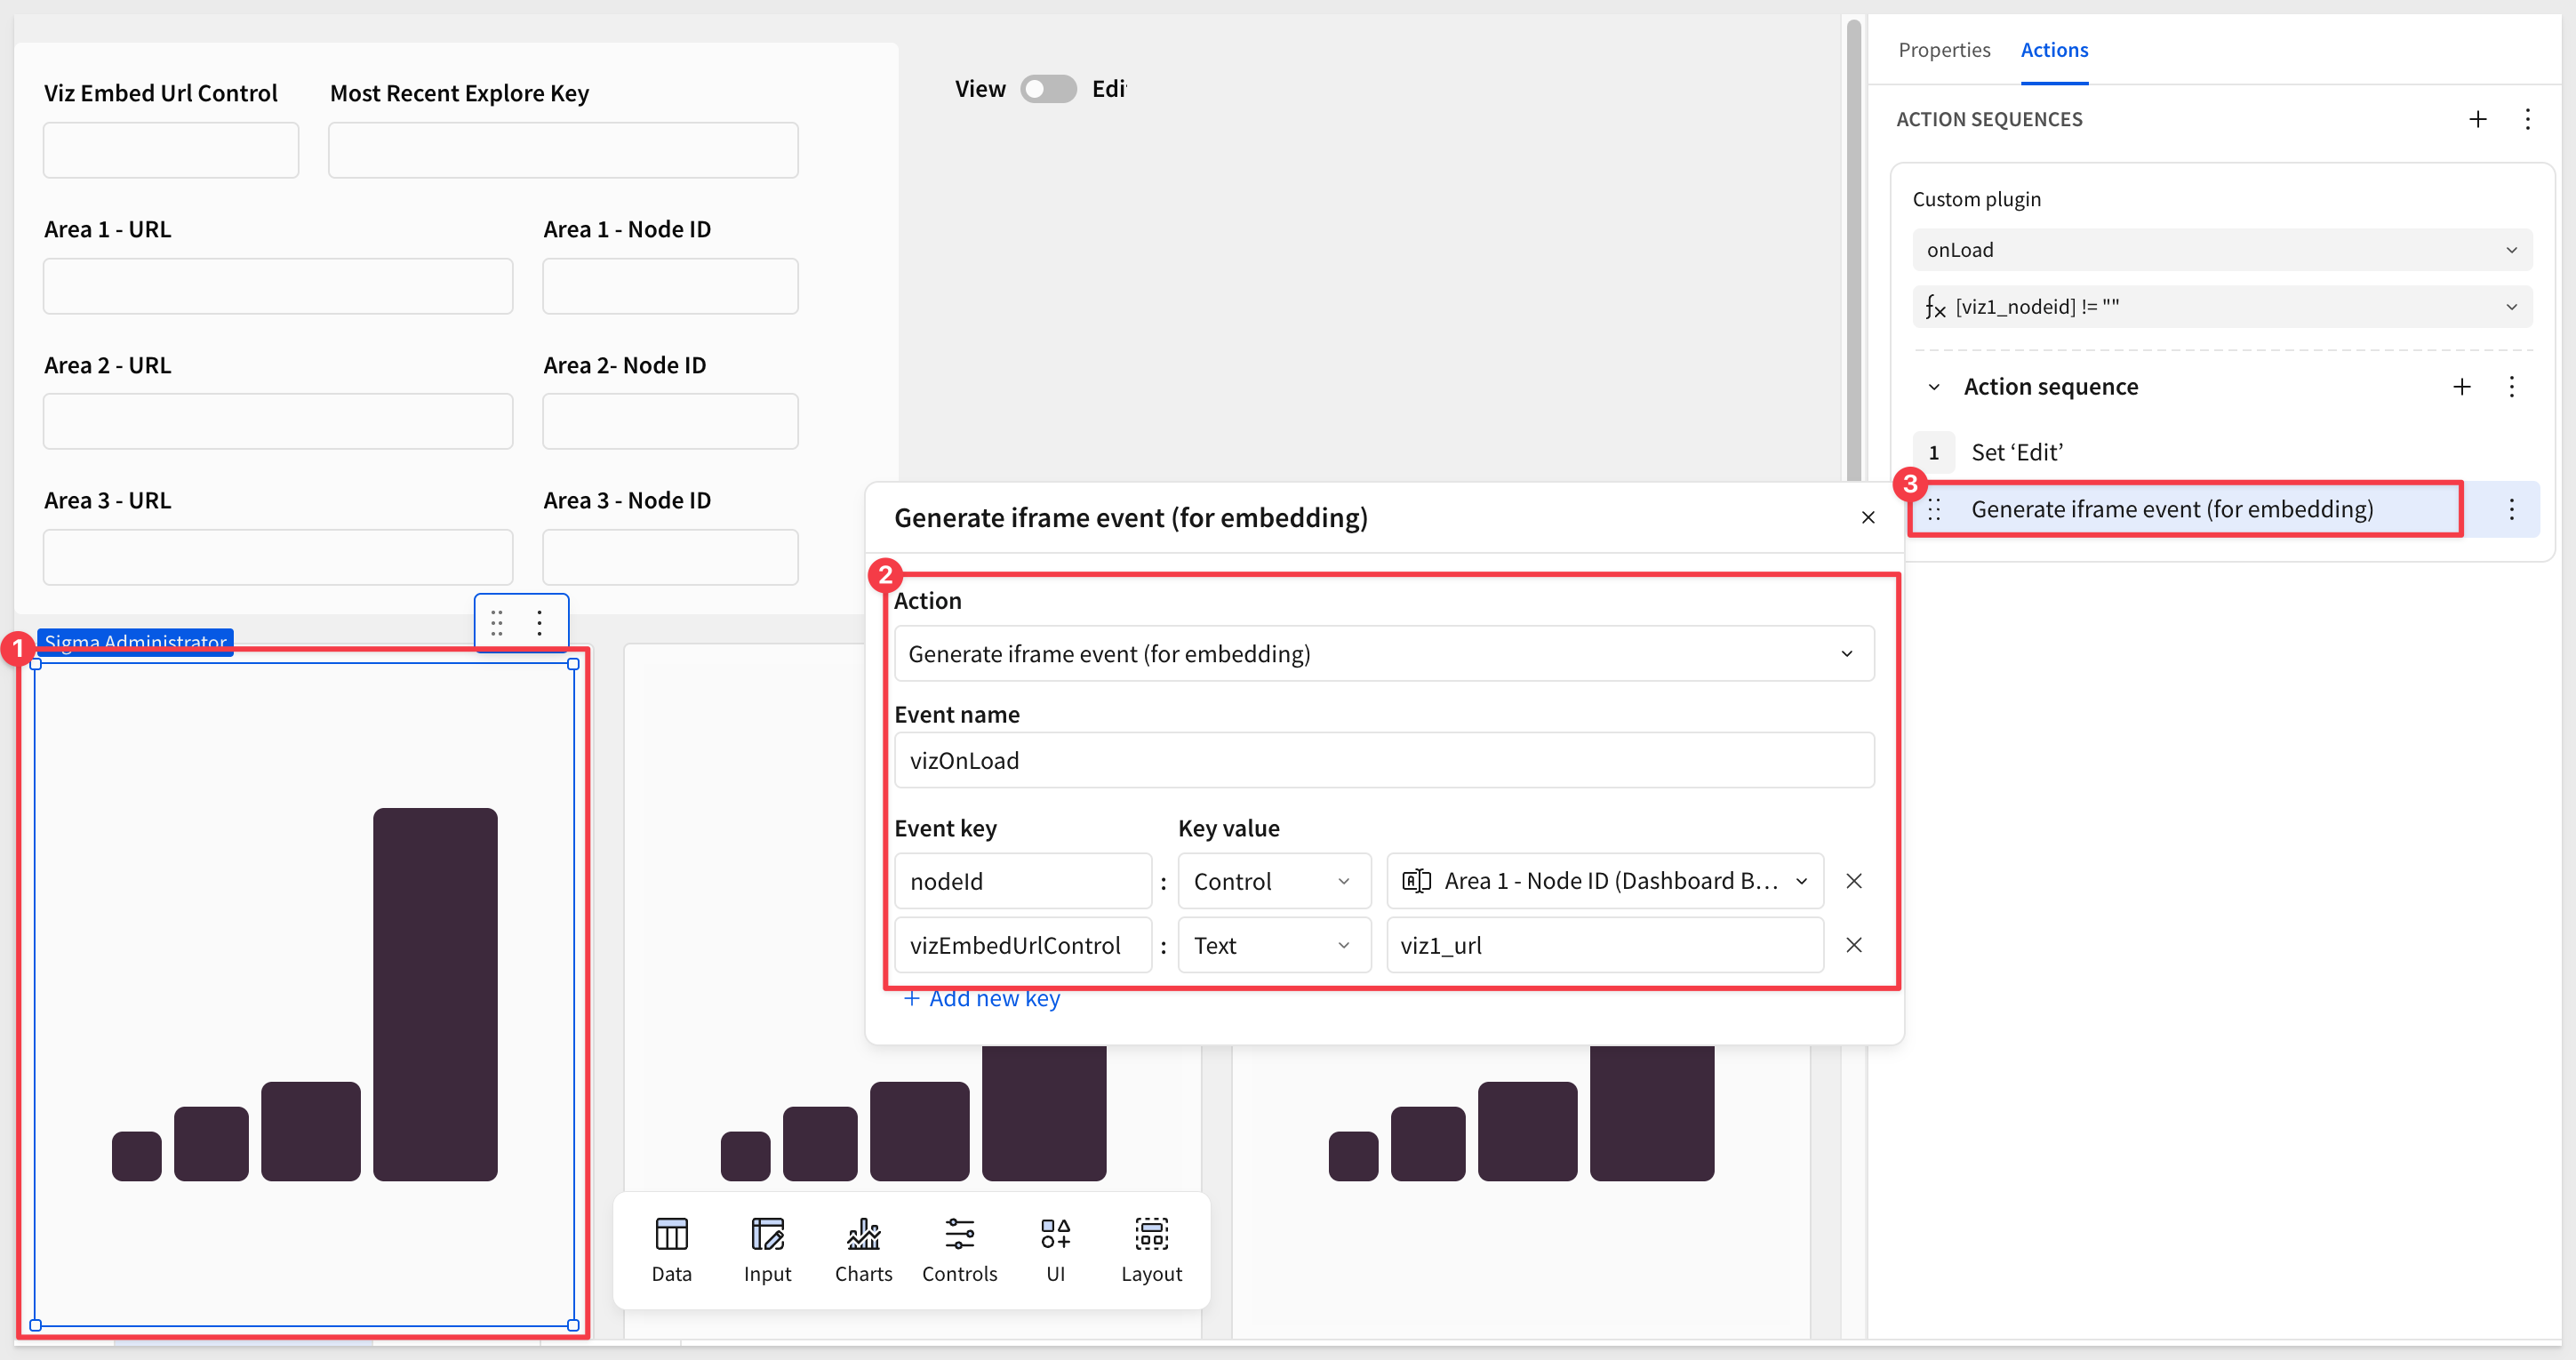Switch to the Actions tab
The image size is (2576, 1360).
(2053, 50)
